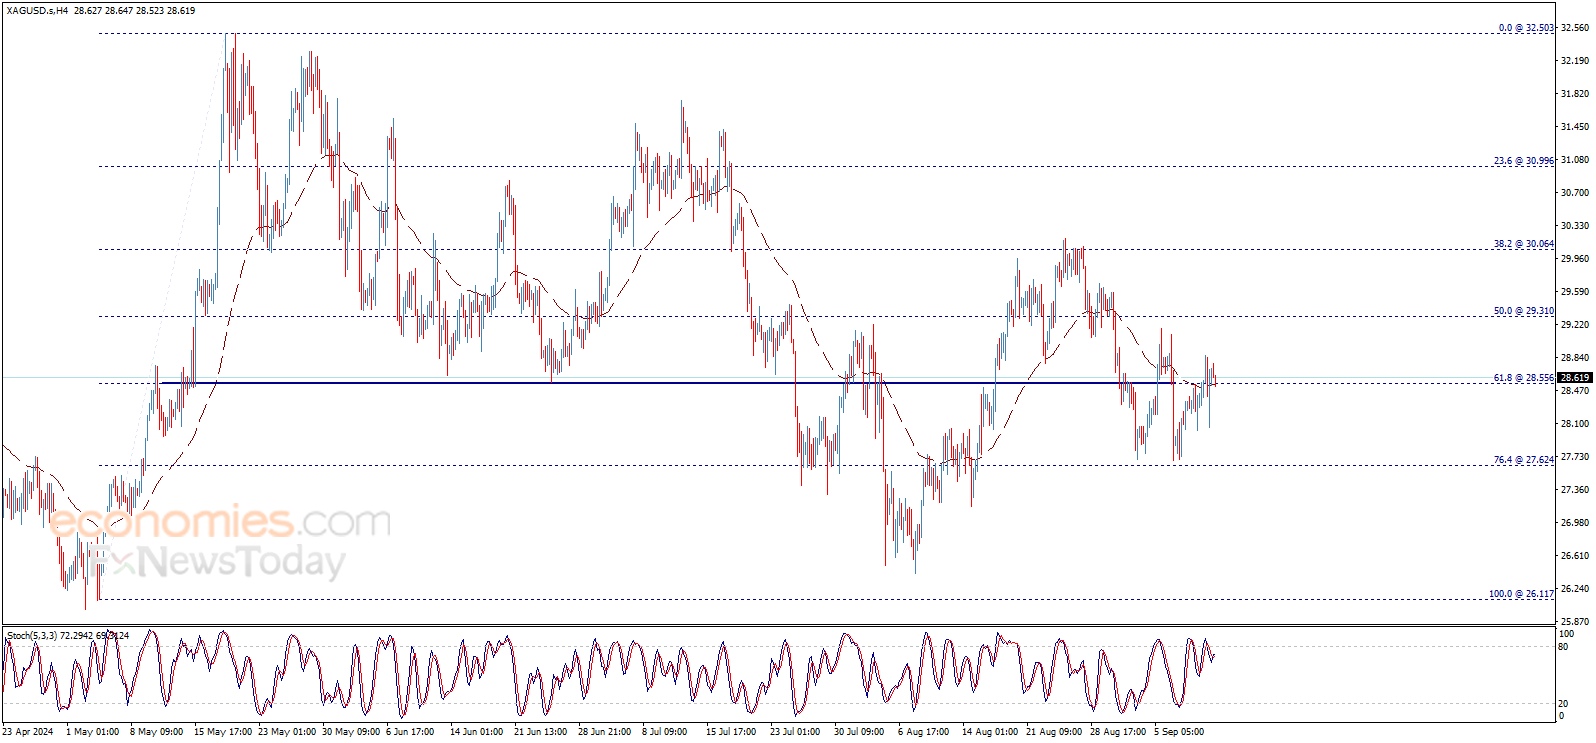1596x743 pixels.
Task: Select the stochastic 80 level label
Action: [1563, 647]
